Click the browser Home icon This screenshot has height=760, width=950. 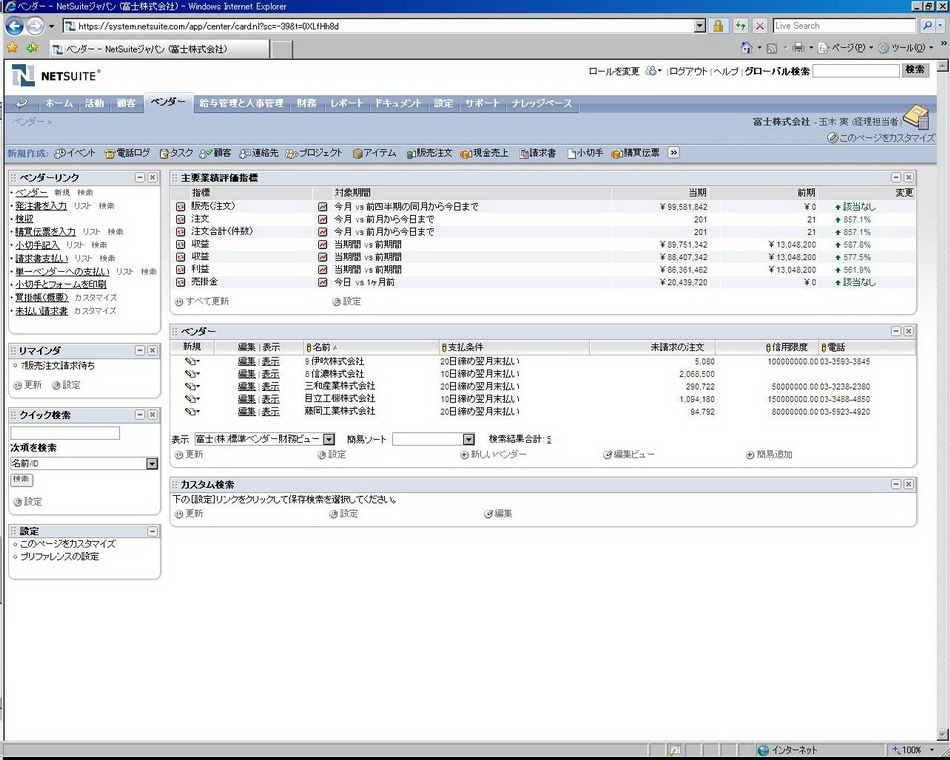coord(746,47)
